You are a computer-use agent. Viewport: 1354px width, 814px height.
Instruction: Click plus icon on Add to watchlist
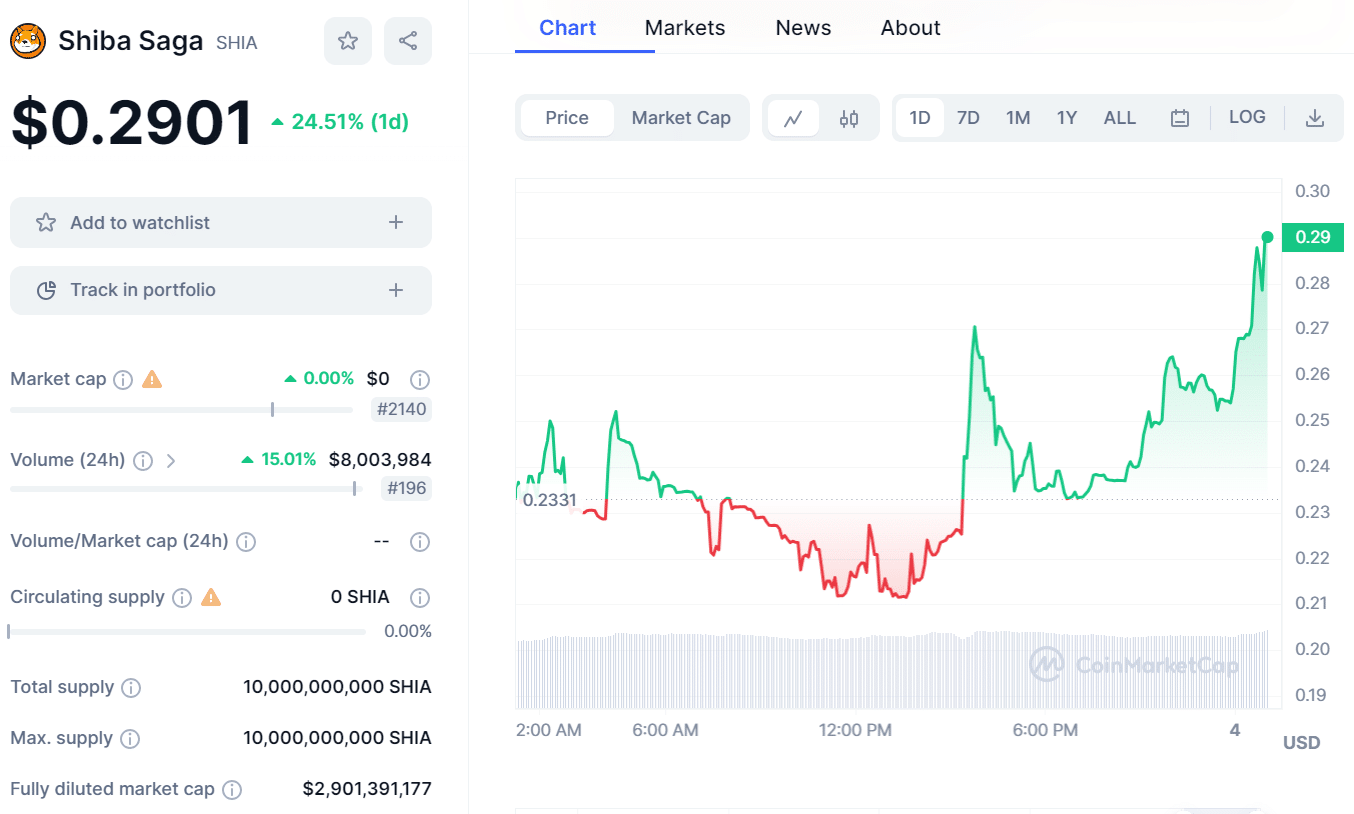coord(396,222)
